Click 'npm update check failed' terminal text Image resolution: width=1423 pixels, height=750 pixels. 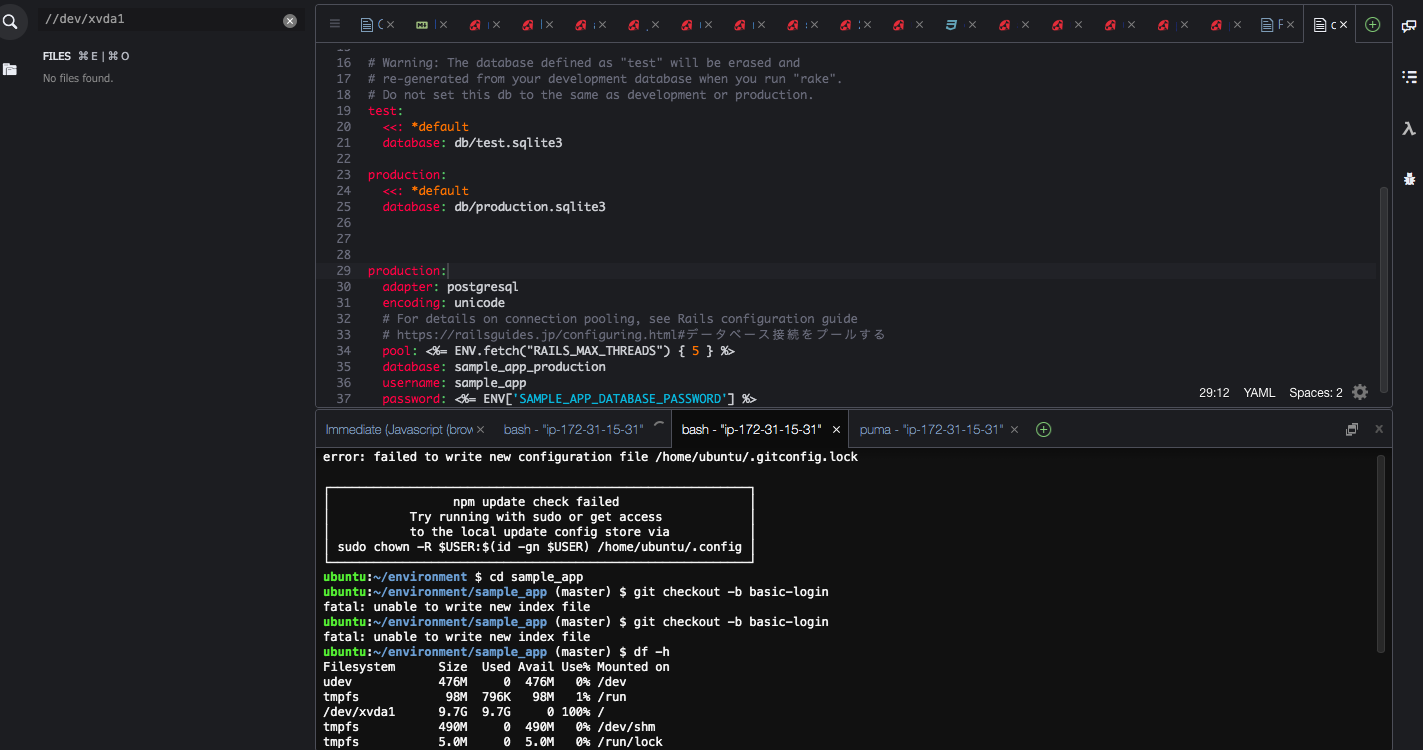536,502
